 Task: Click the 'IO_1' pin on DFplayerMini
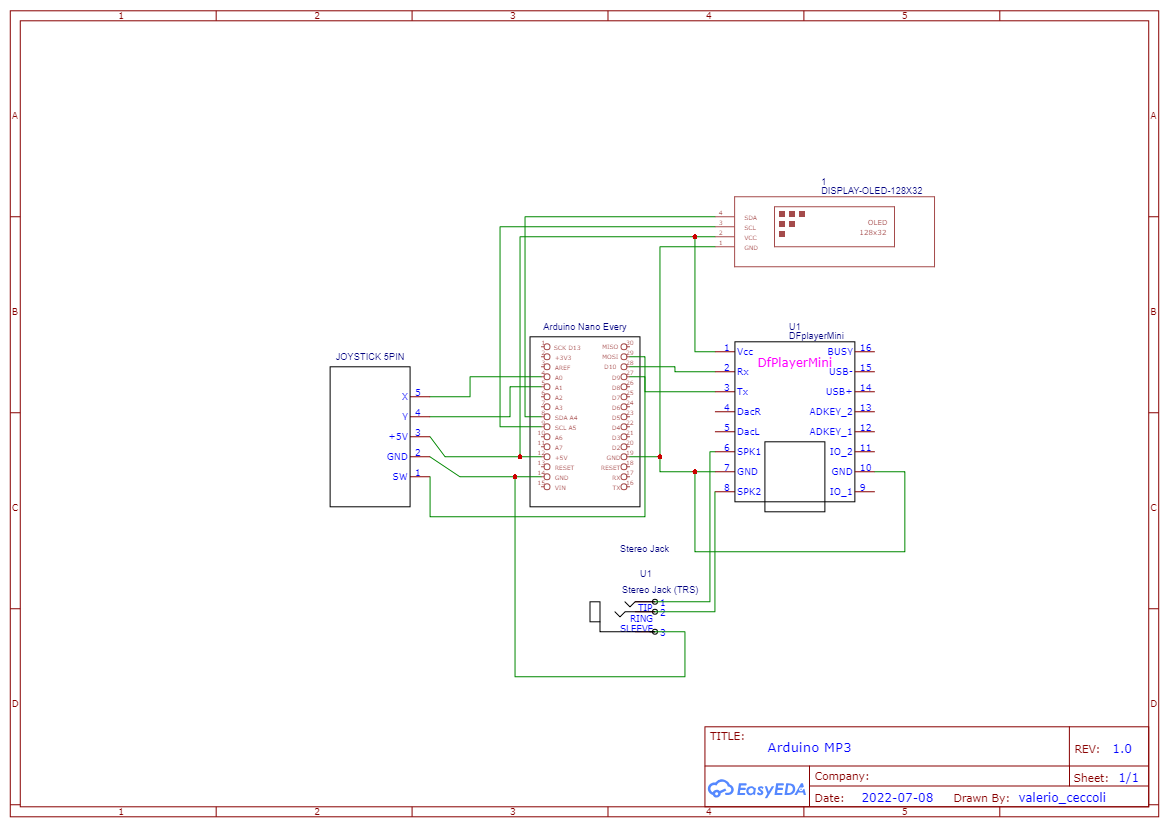click(x=841, y=491)
